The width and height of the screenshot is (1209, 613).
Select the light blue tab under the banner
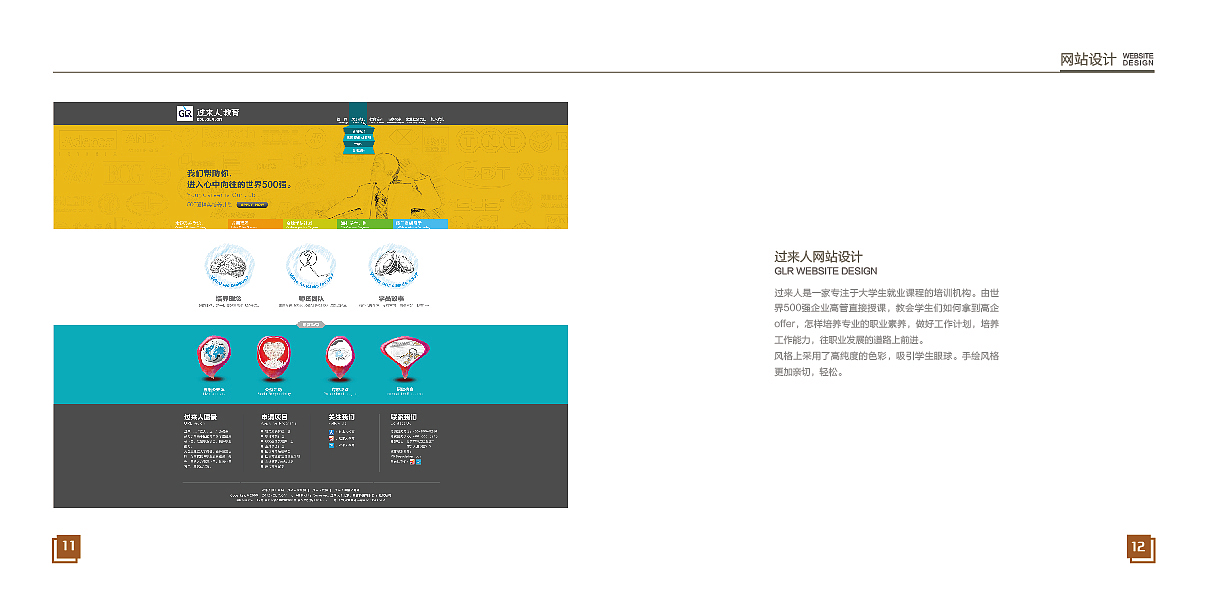click(420, 224)
